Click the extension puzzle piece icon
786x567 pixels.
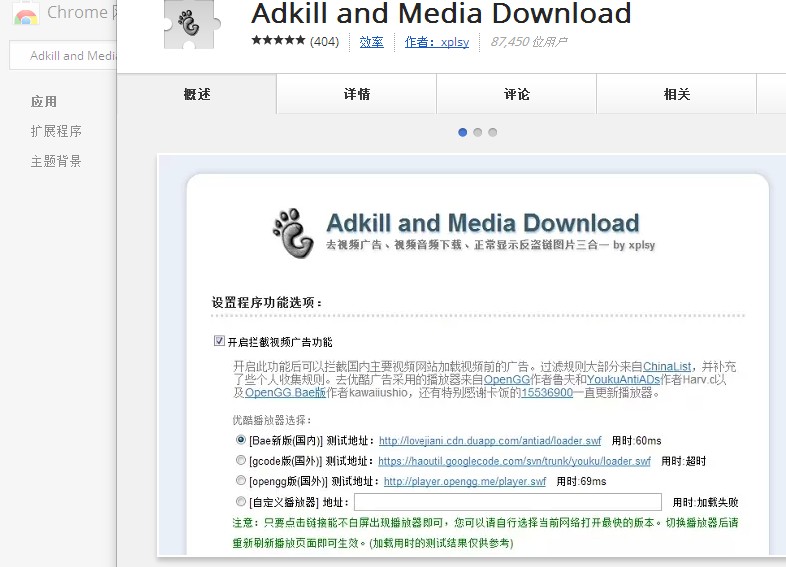point(188,22)
